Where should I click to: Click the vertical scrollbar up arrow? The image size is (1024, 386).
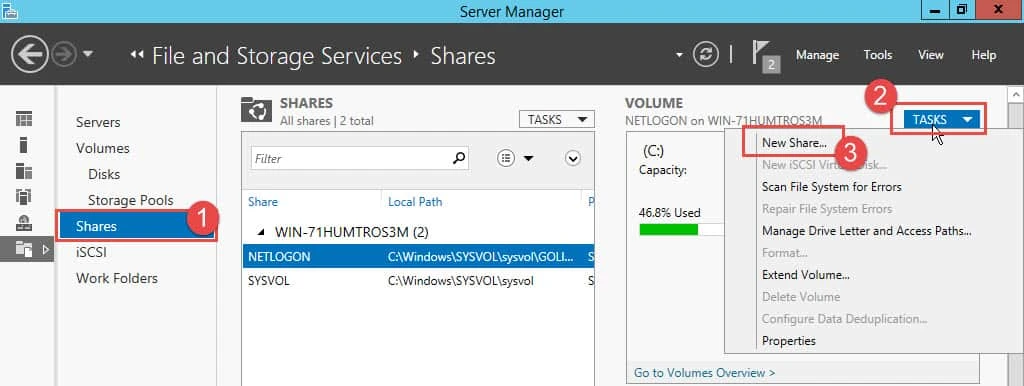1016,95
